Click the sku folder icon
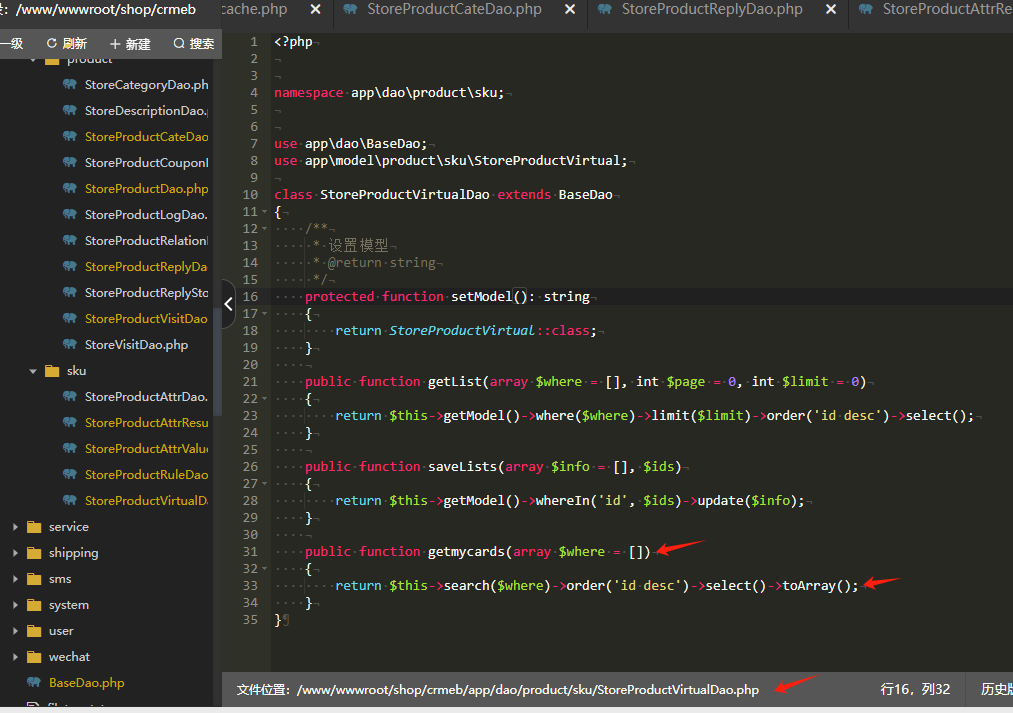1013x713 pixels. click(52, 371)
